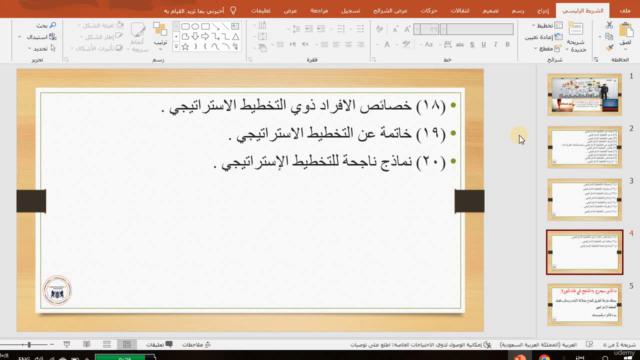Screen dimensions: 640x360
Task: Click the Clear All Formatting icon
Action: click(x=380, y=29)
